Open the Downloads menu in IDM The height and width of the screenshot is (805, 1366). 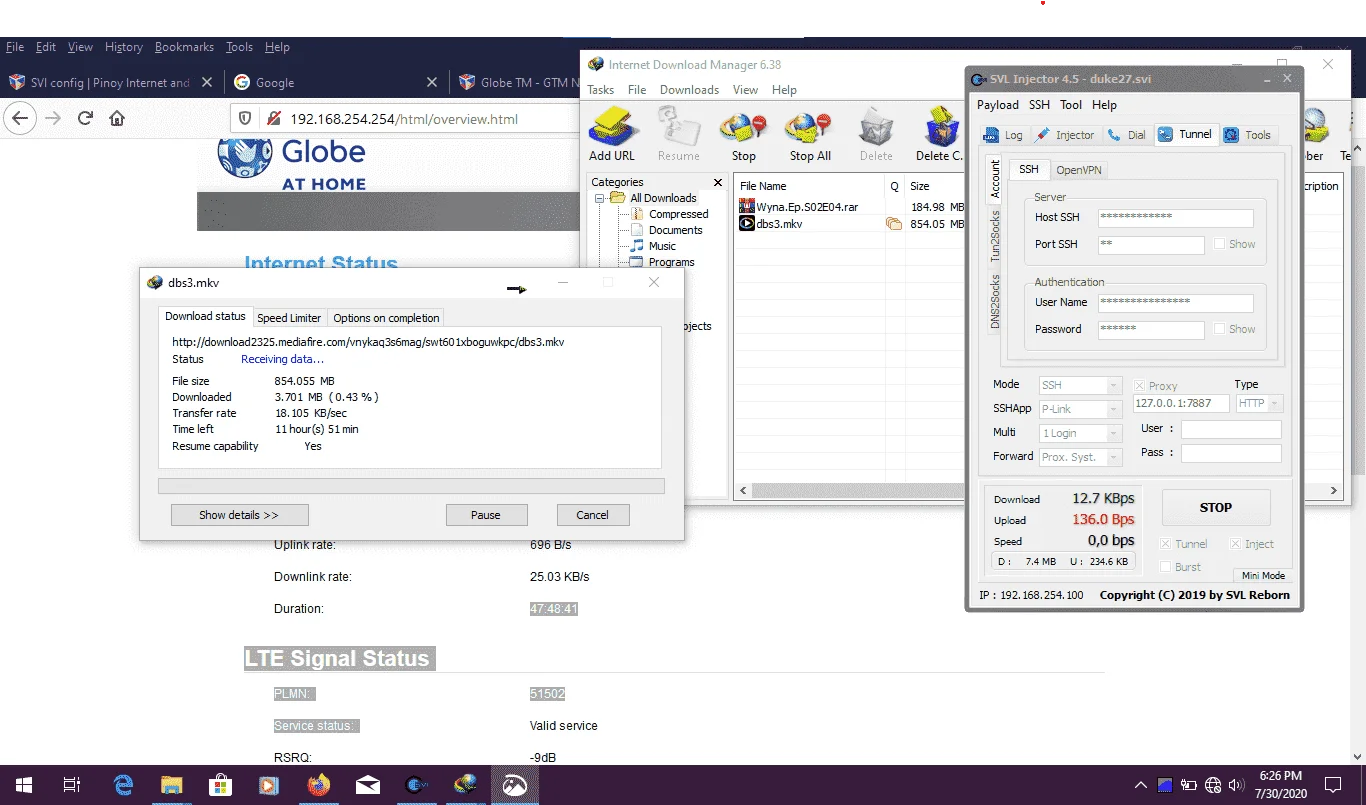[689, 90]
